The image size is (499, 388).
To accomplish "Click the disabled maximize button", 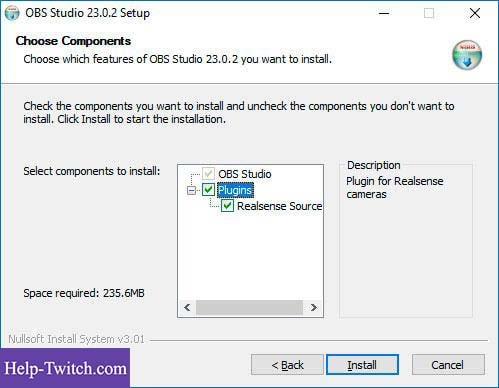I will [429, 13].
